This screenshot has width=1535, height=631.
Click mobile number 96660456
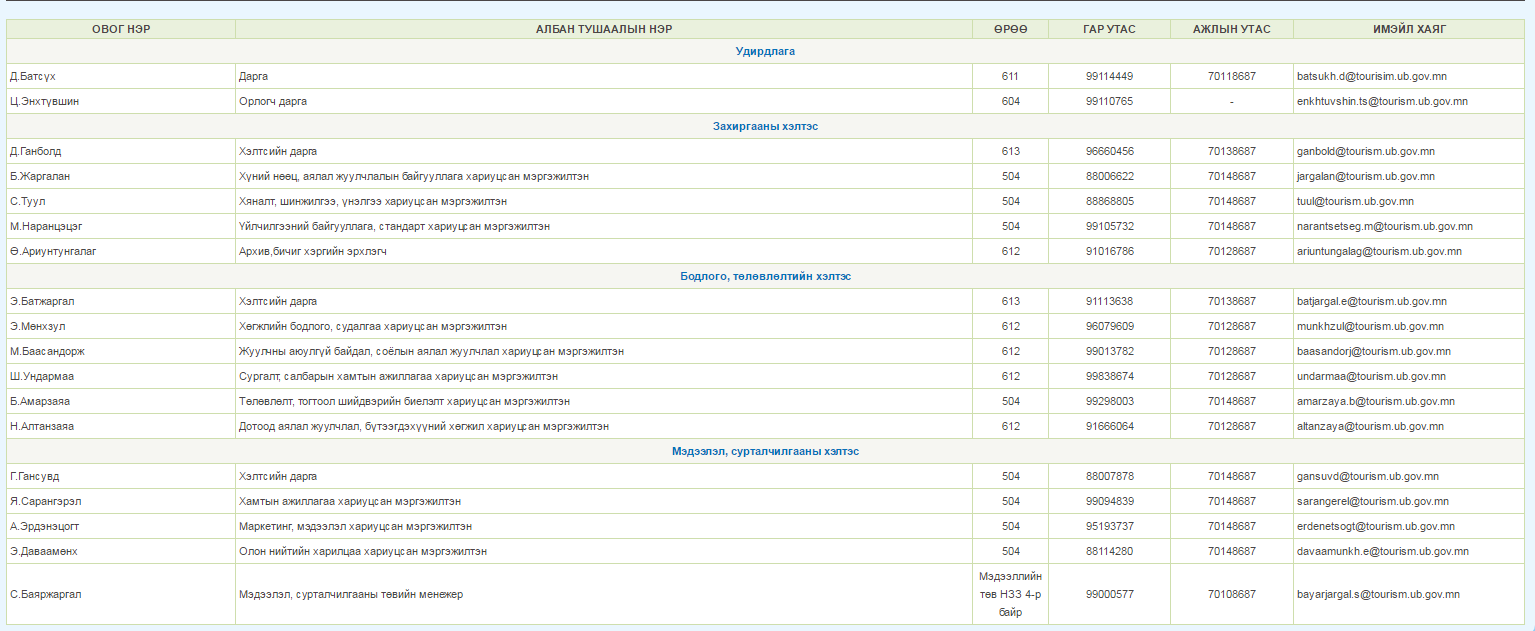[1109, 151]
